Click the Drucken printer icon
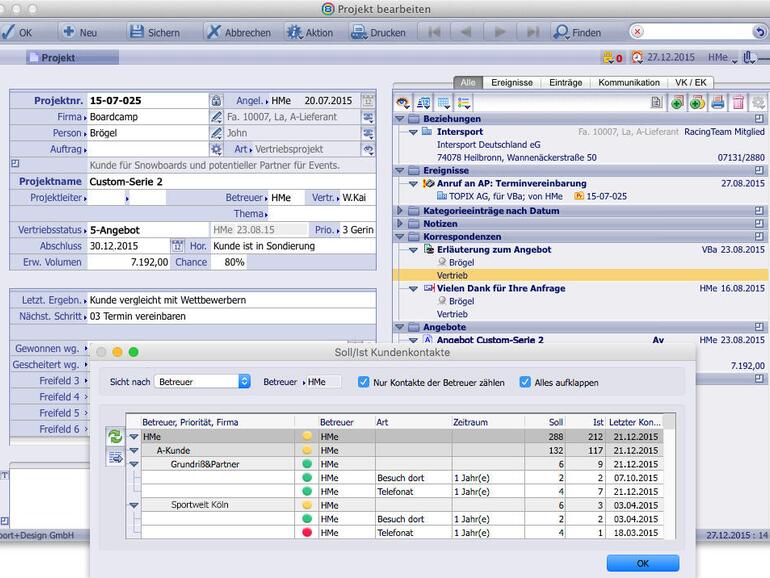The image size is (770, 578). click(x=358, y=32)
